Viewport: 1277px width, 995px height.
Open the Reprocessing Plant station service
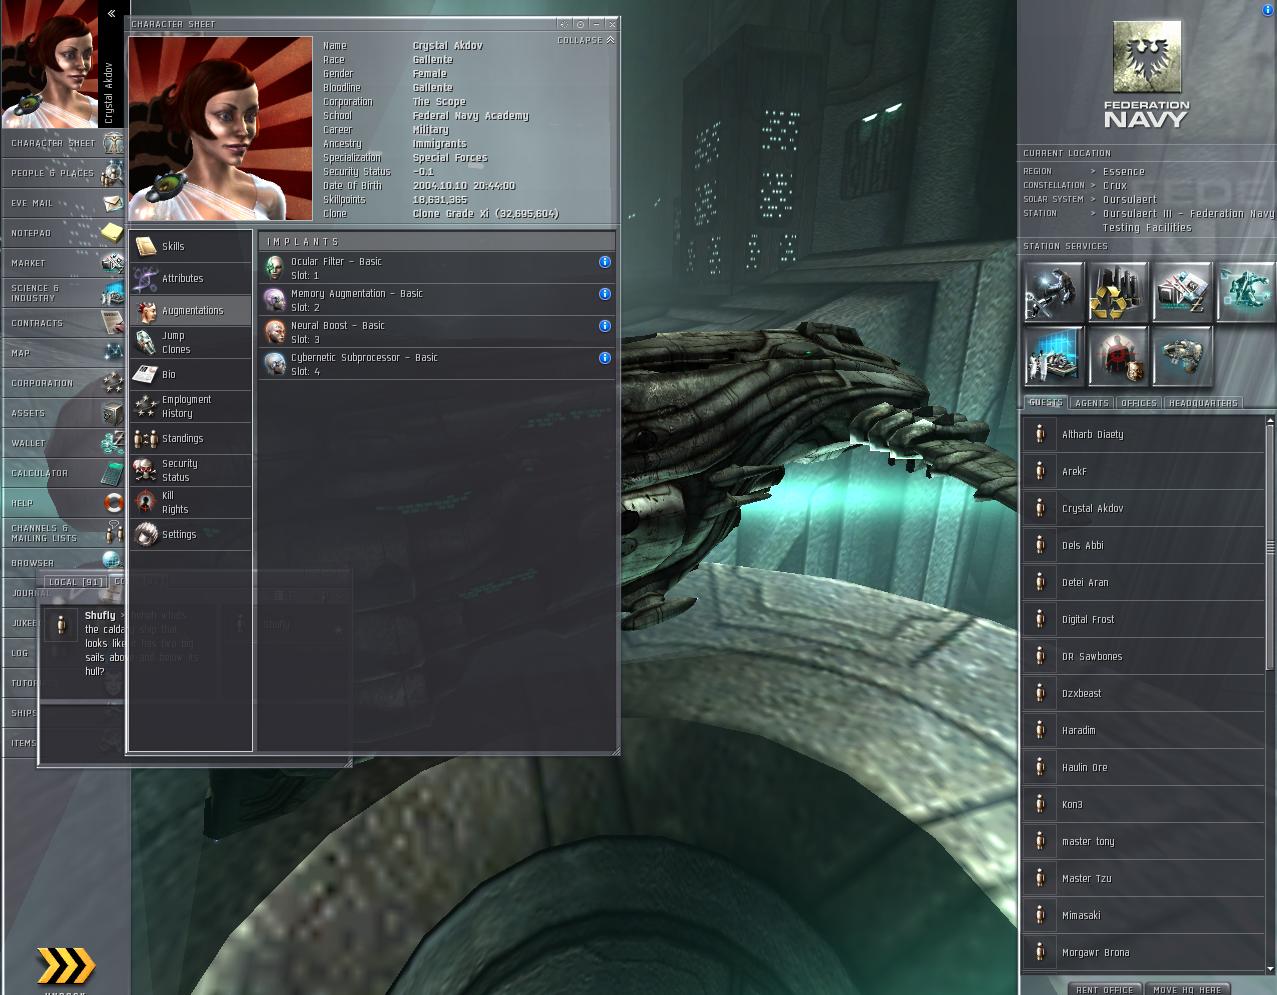click(x=1118, y=291)
